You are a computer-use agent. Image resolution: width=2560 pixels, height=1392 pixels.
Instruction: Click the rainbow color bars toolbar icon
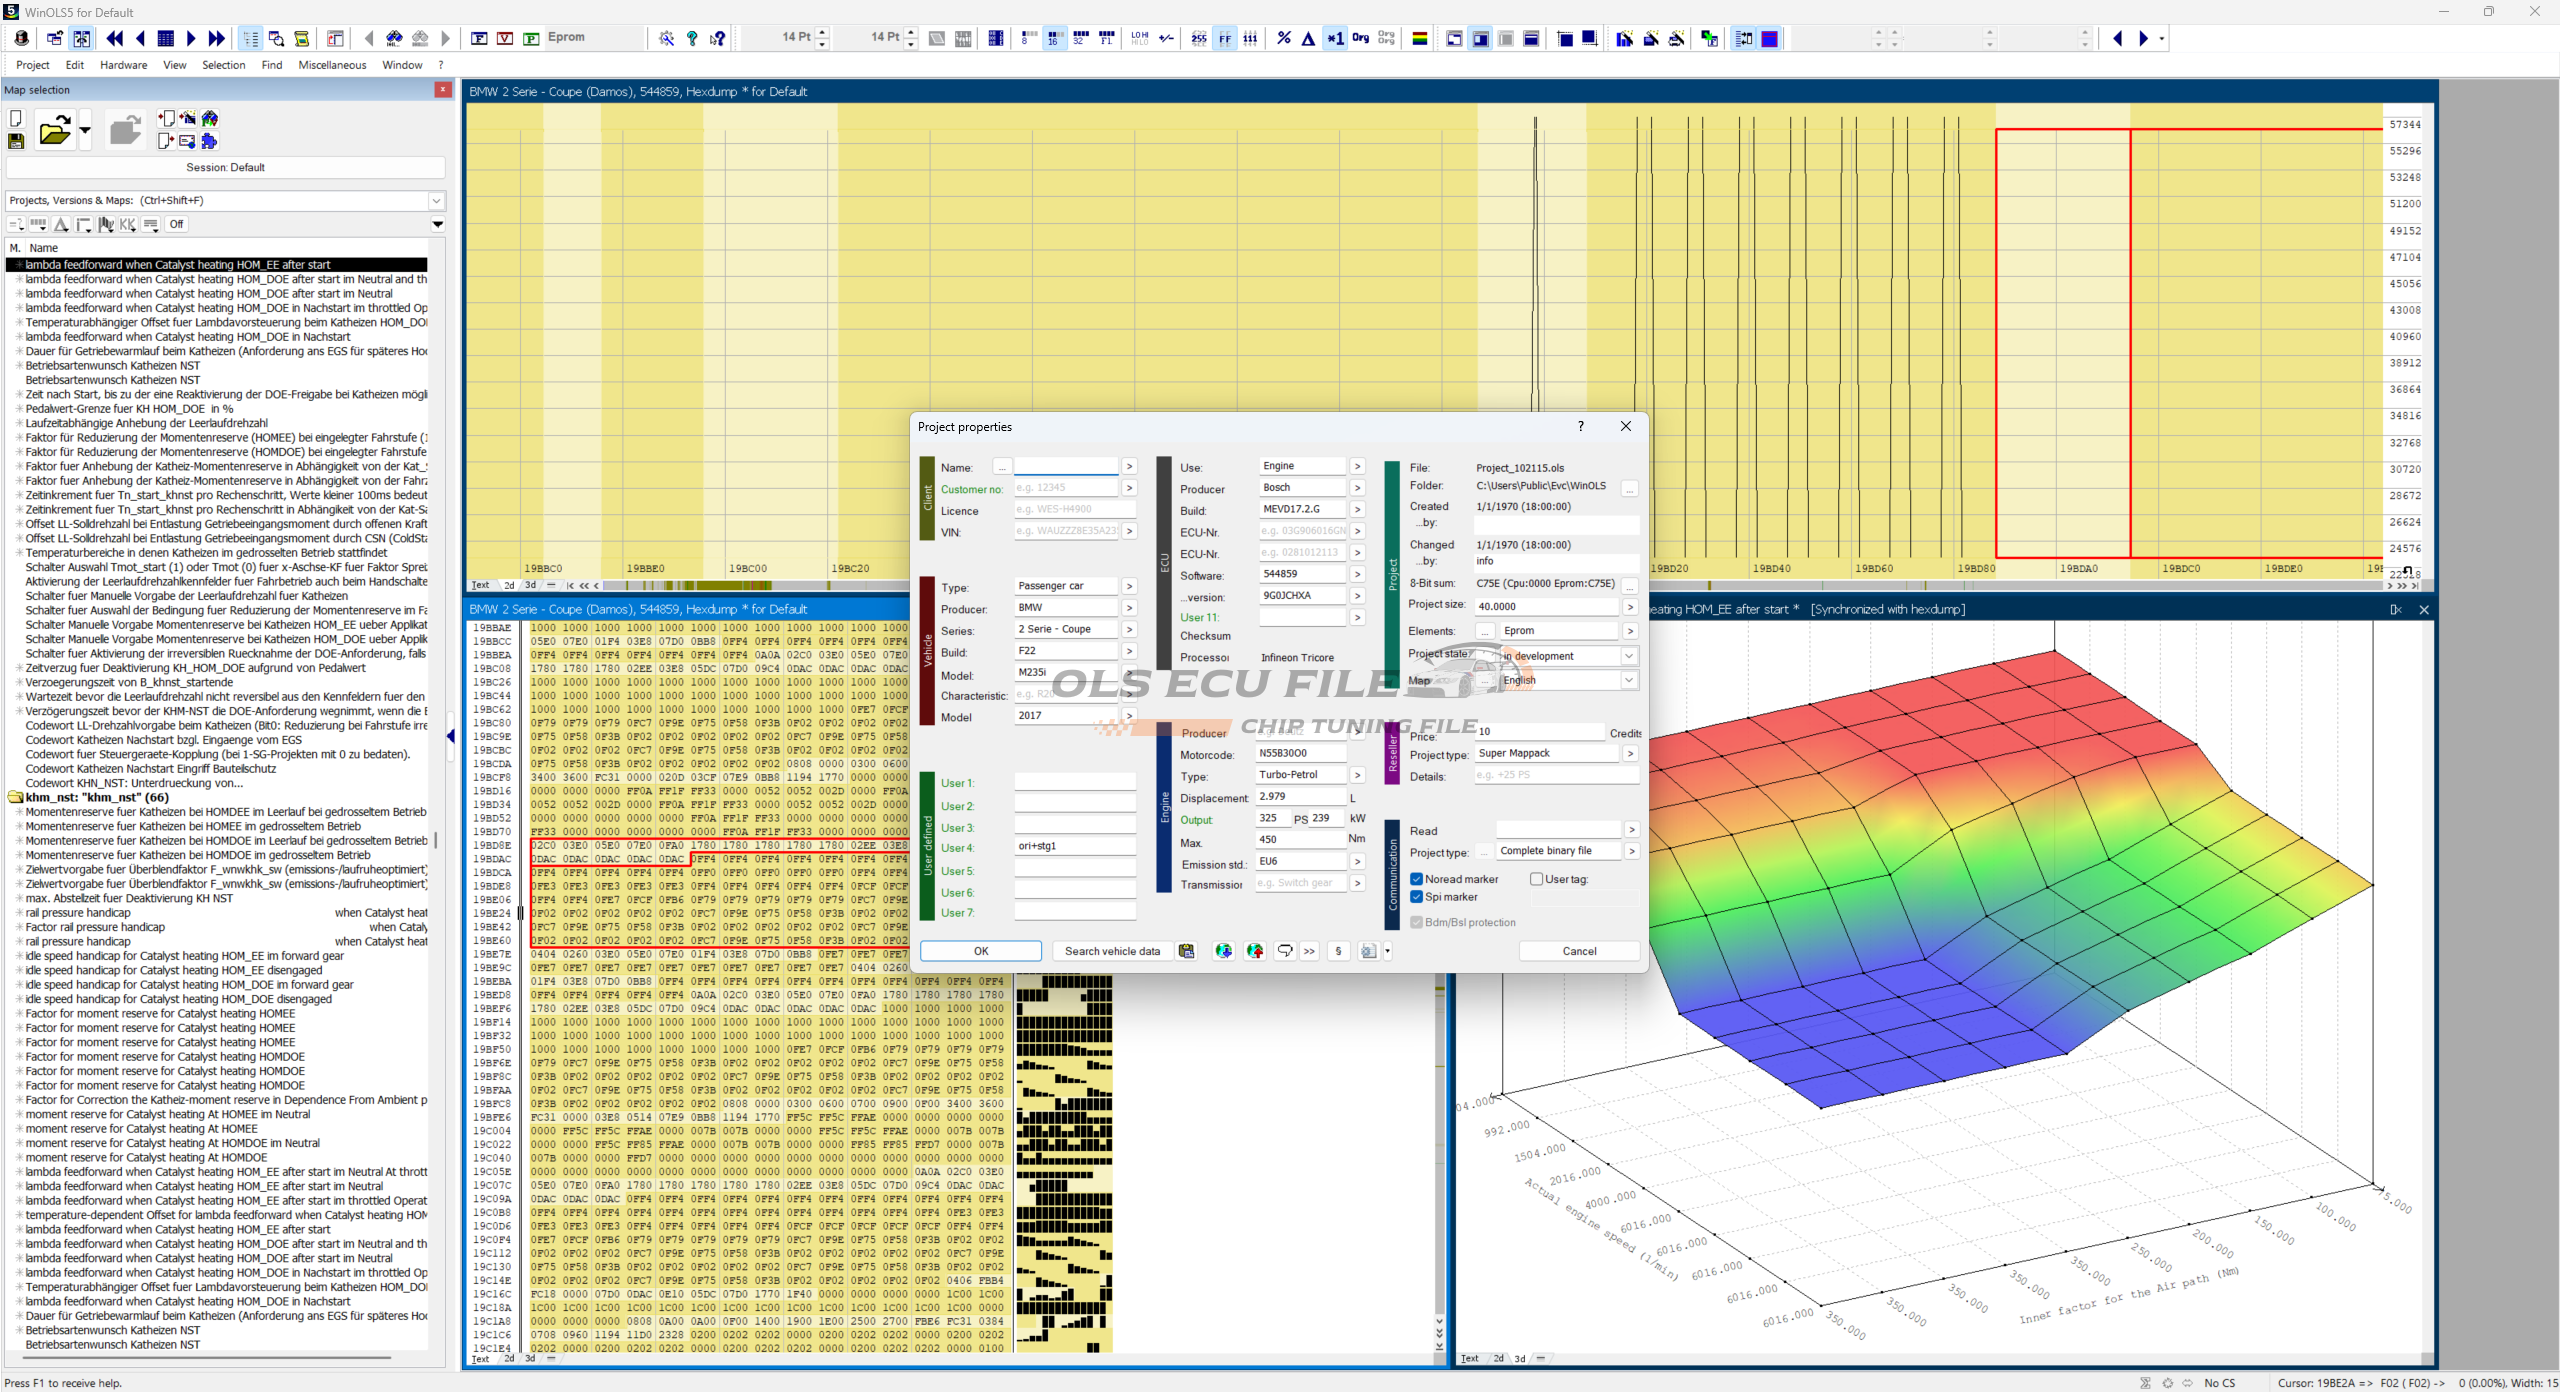point(1419,38)
